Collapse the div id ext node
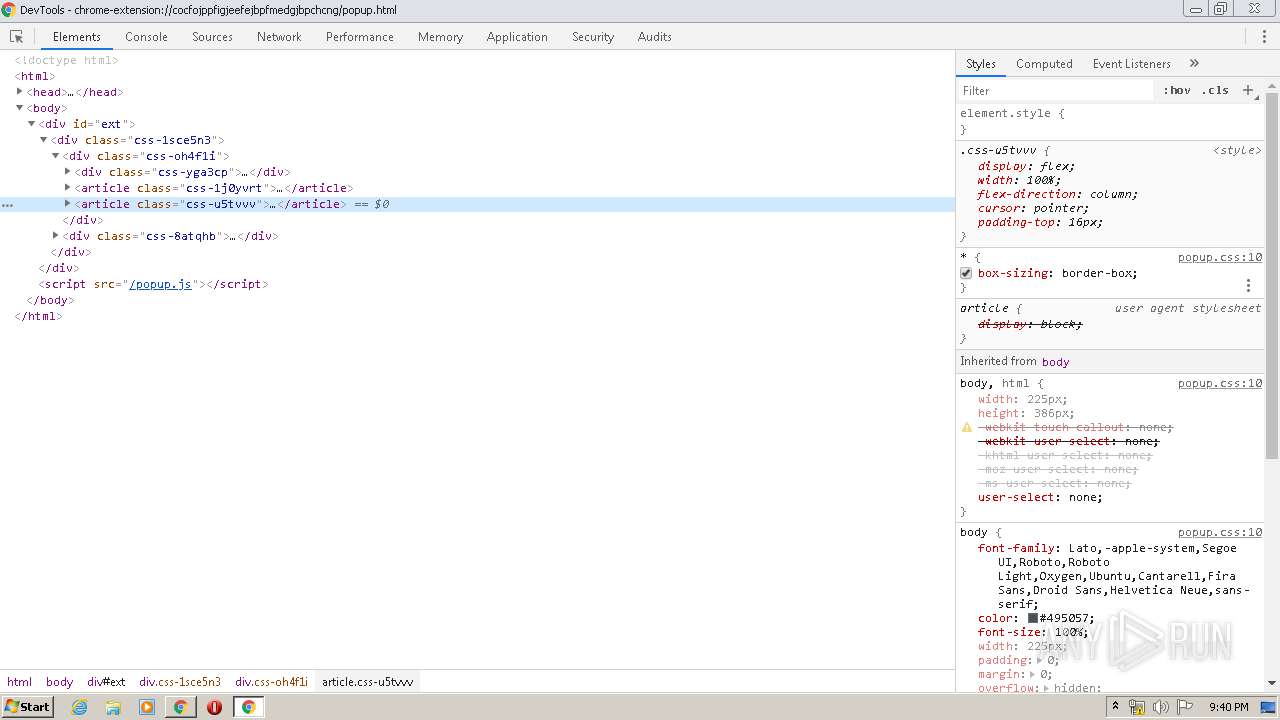 click(32, 123)
